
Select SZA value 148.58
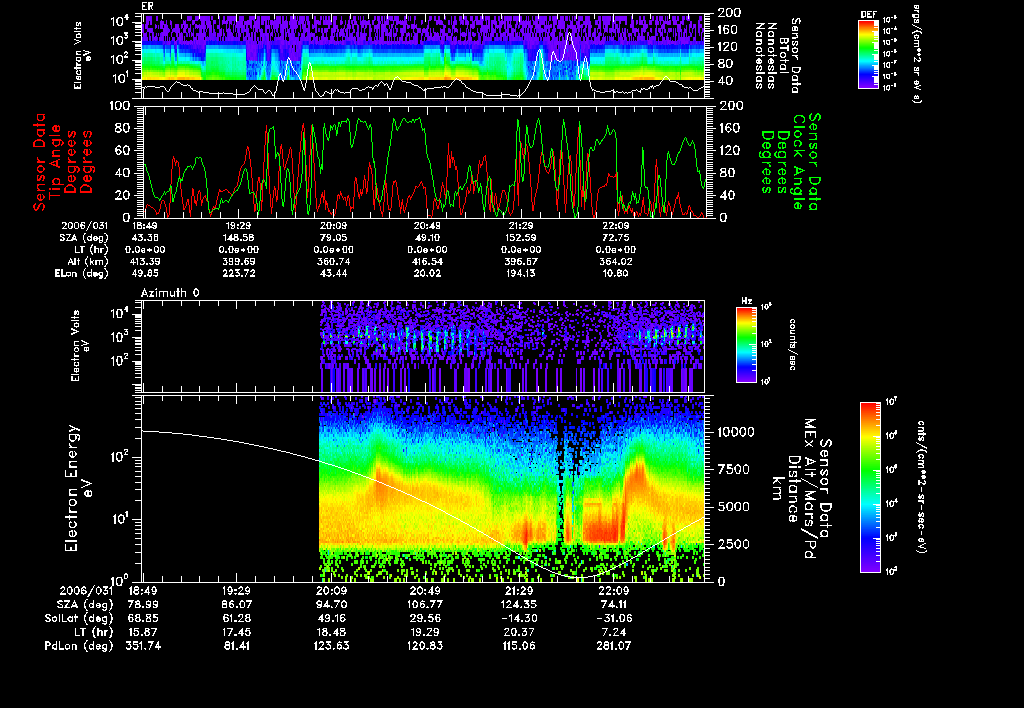click(x=239, y=238)
